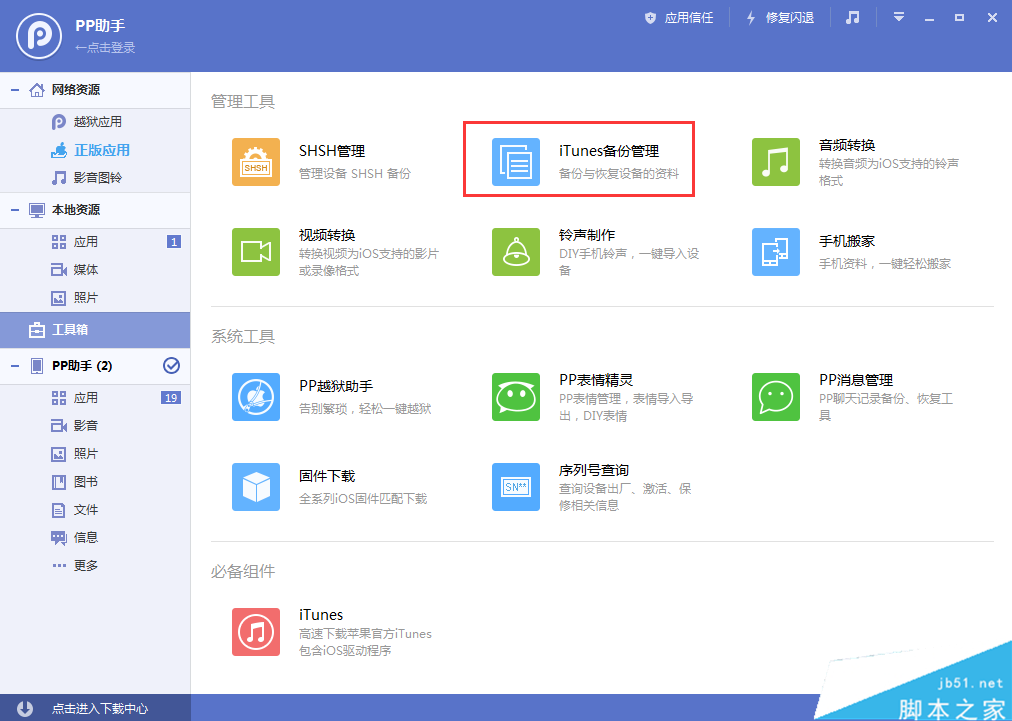Select 正版应用 in the sidebar

tap(96, 150)
